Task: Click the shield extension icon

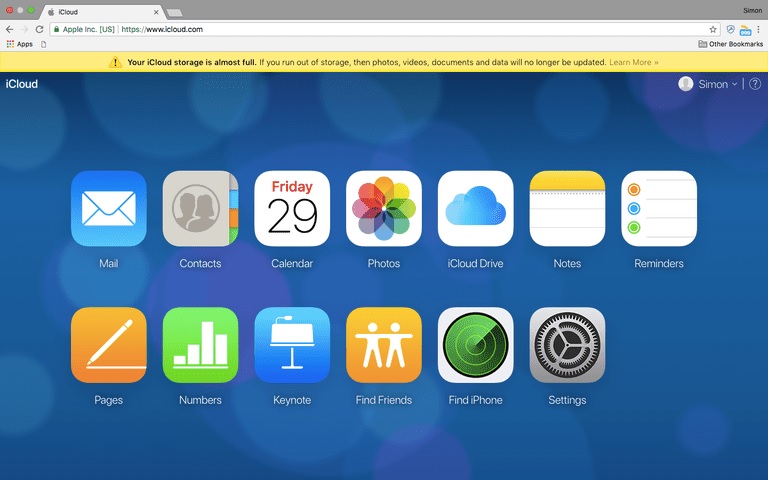Action: coord(730,29)
